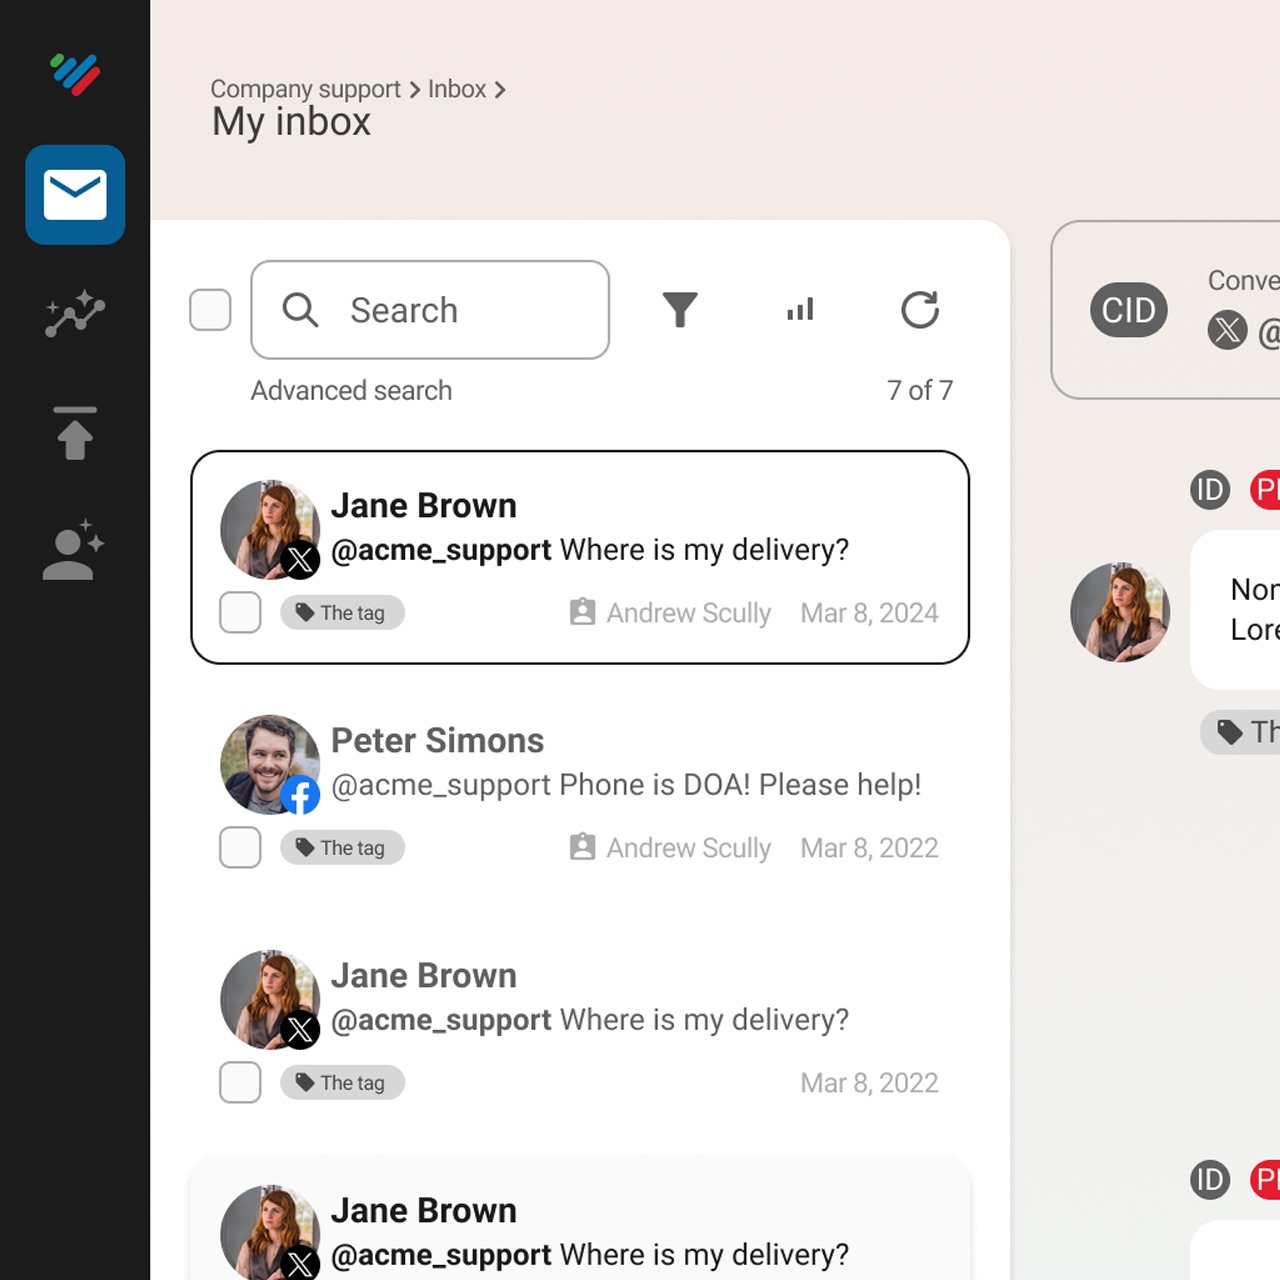Click Jane Brown's avatar in the conversation panel
This screenshot has height=1280, width=1280.
coord(1120,612)
